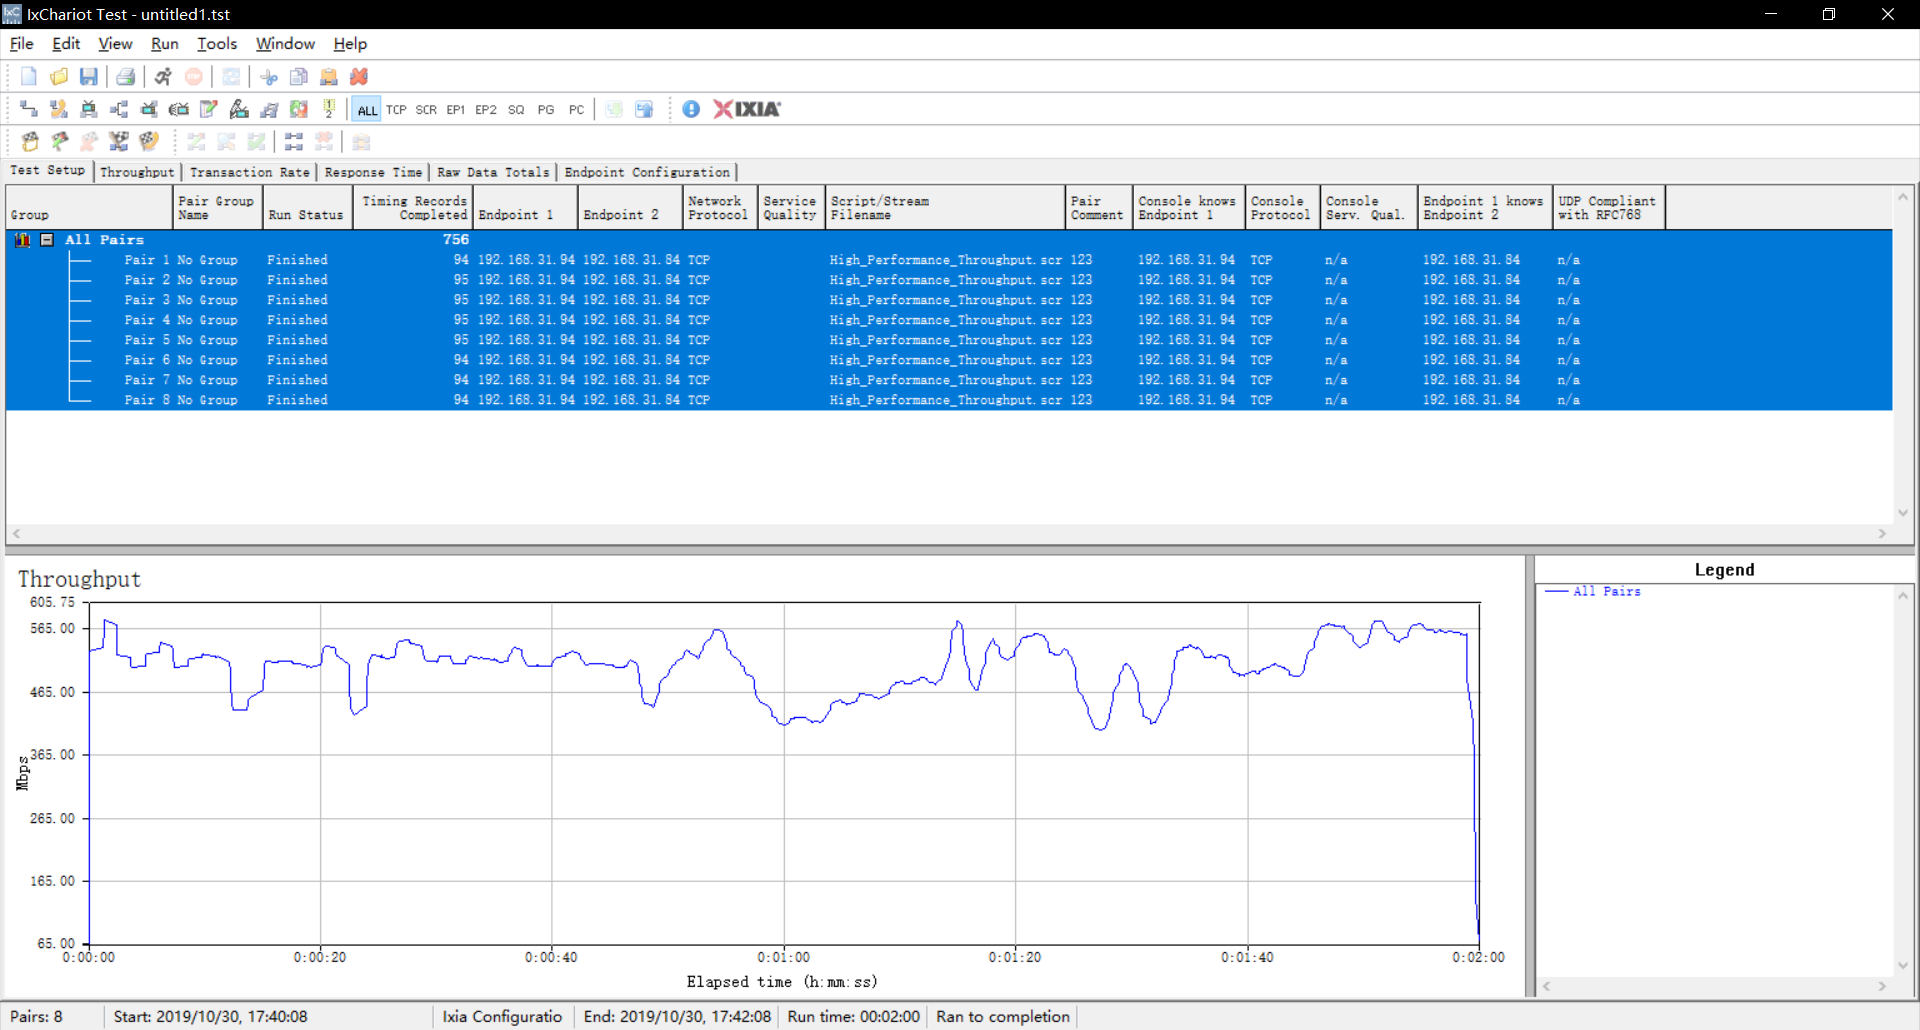Switch to the Response Time tab
This screenshot has height=1030, width=1920.
(x=374, y=172)
